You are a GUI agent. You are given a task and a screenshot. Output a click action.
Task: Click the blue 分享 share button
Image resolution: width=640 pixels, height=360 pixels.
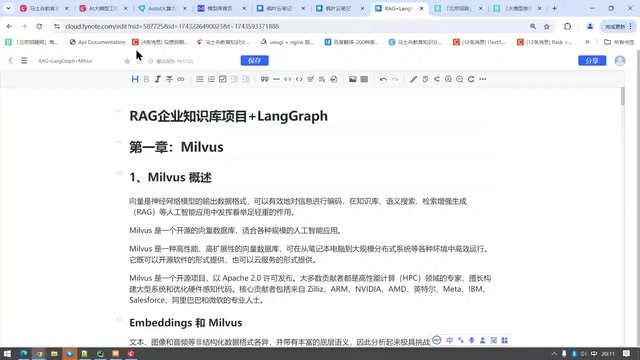592,60
